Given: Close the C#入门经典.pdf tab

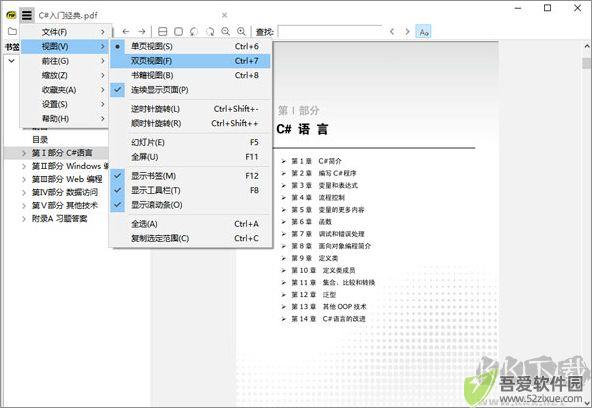Looking at the screenshot, I should 224,15.
